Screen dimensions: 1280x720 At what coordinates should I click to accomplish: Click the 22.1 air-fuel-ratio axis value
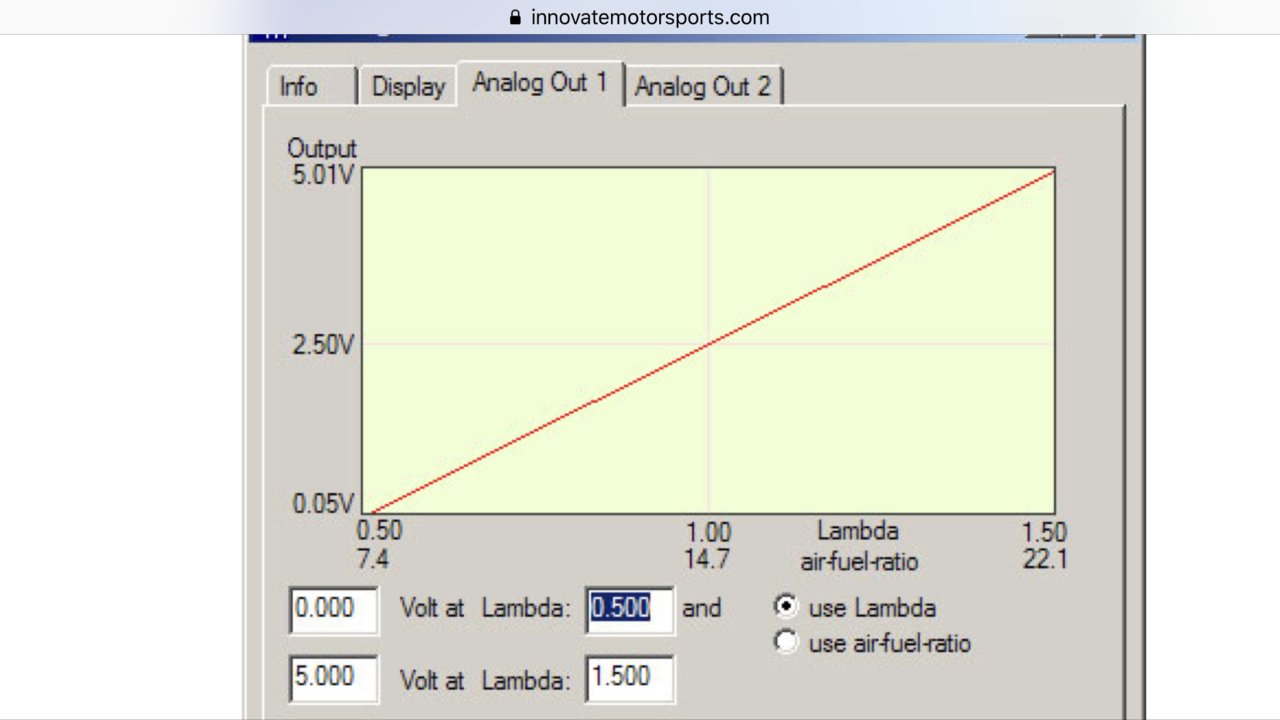coord(1045,559)
